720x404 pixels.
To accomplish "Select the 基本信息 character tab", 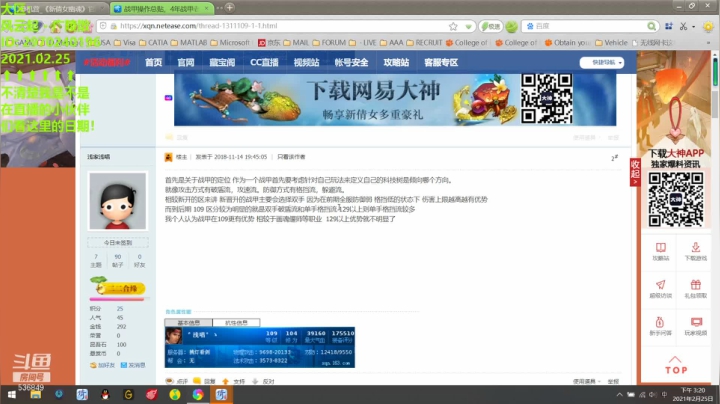I will pyautogui.click(x=188, y=323).
